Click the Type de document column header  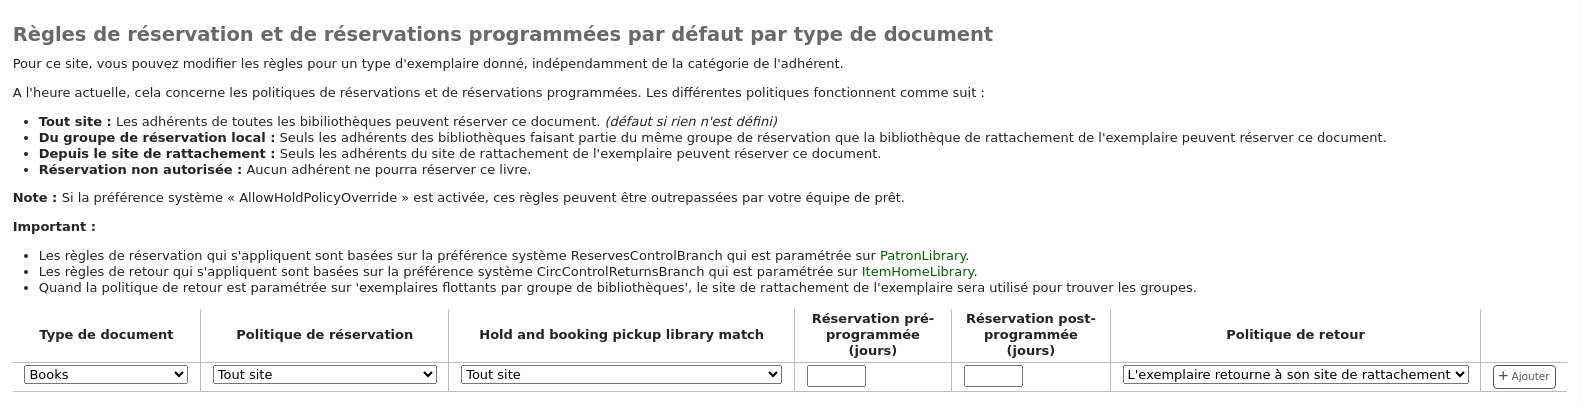106,335
